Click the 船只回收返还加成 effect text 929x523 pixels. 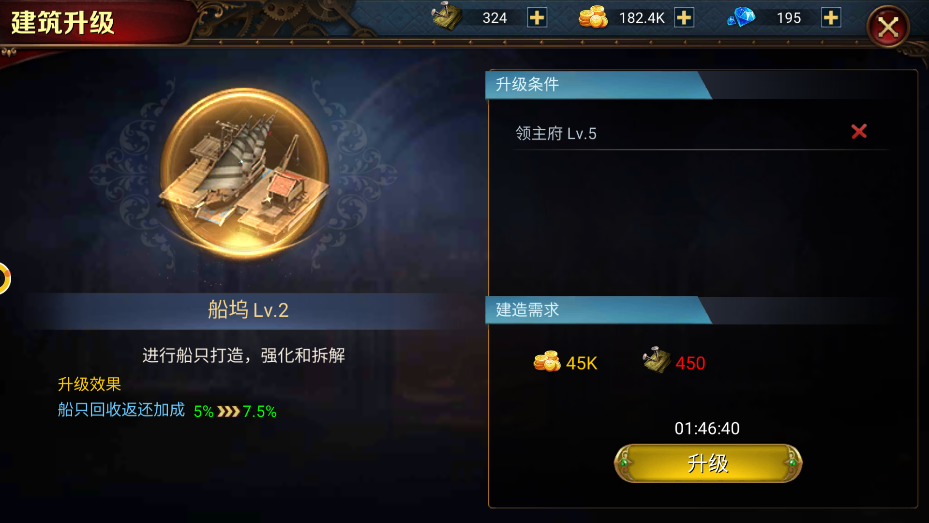[121, 410]
